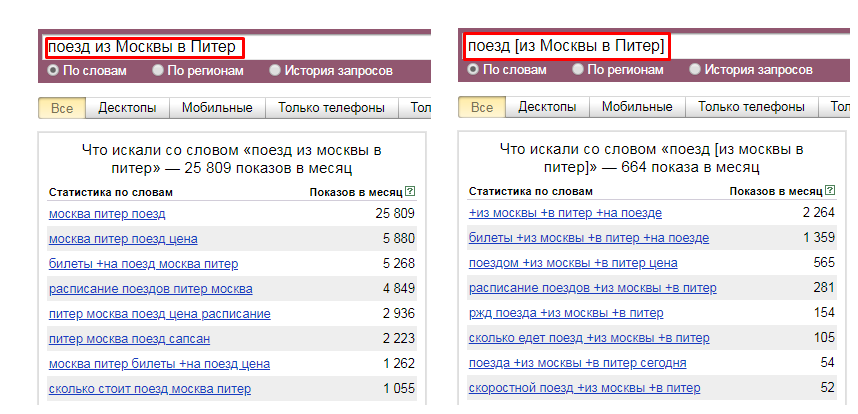This screenshot has width=858, height=414.
Task: Open link 'питер москва поезд сапсан'
Action: 129,339
